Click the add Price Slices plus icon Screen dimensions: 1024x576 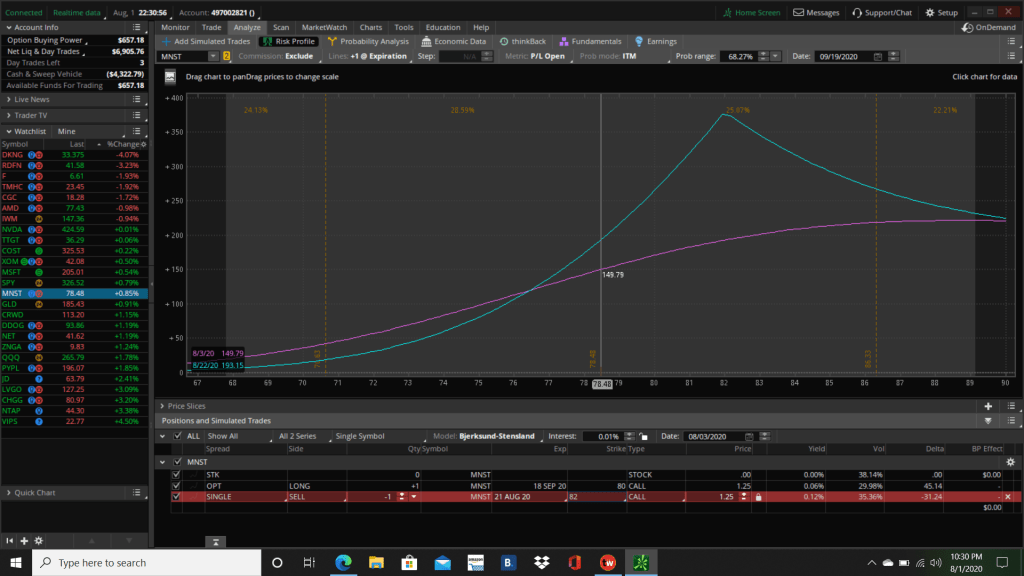(988, 406)
